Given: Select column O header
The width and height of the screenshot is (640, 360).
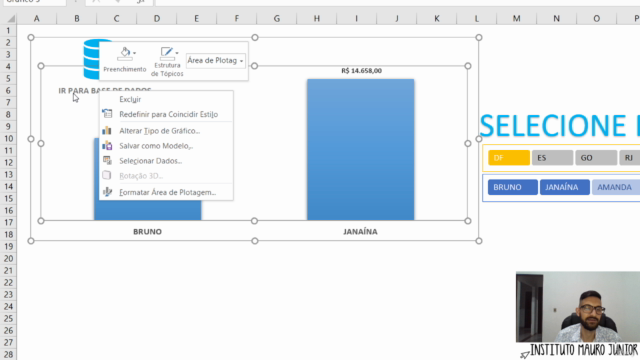Looking at the screenshot, I should (x=597, y=18).
